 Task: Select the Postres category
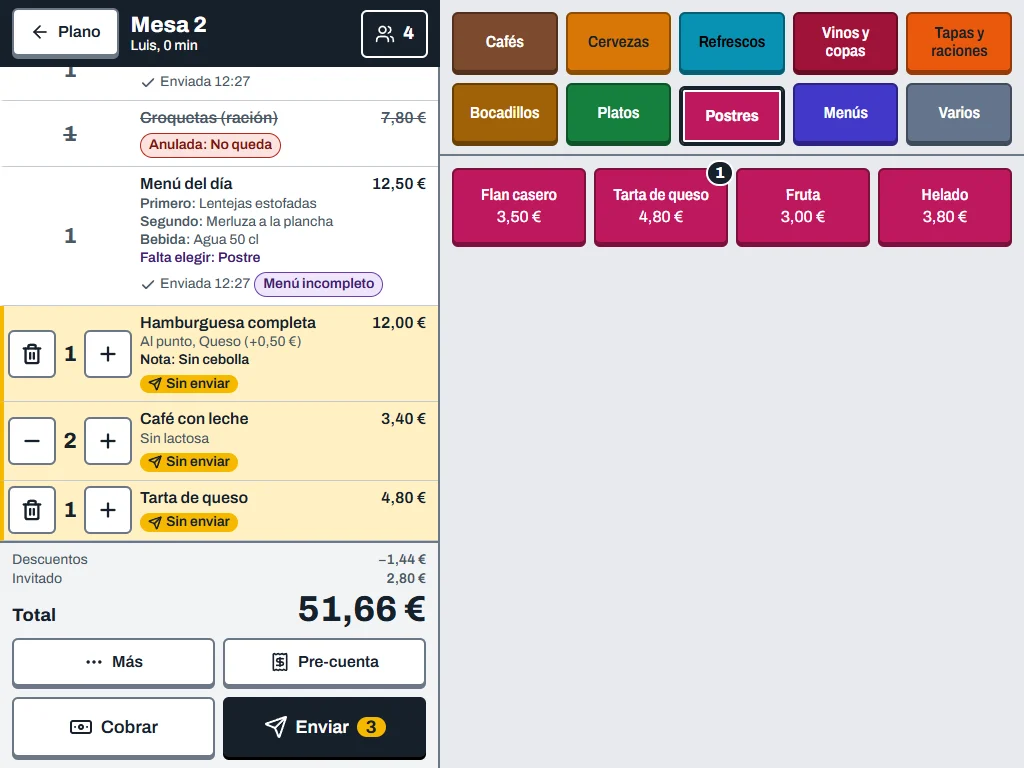732,116
